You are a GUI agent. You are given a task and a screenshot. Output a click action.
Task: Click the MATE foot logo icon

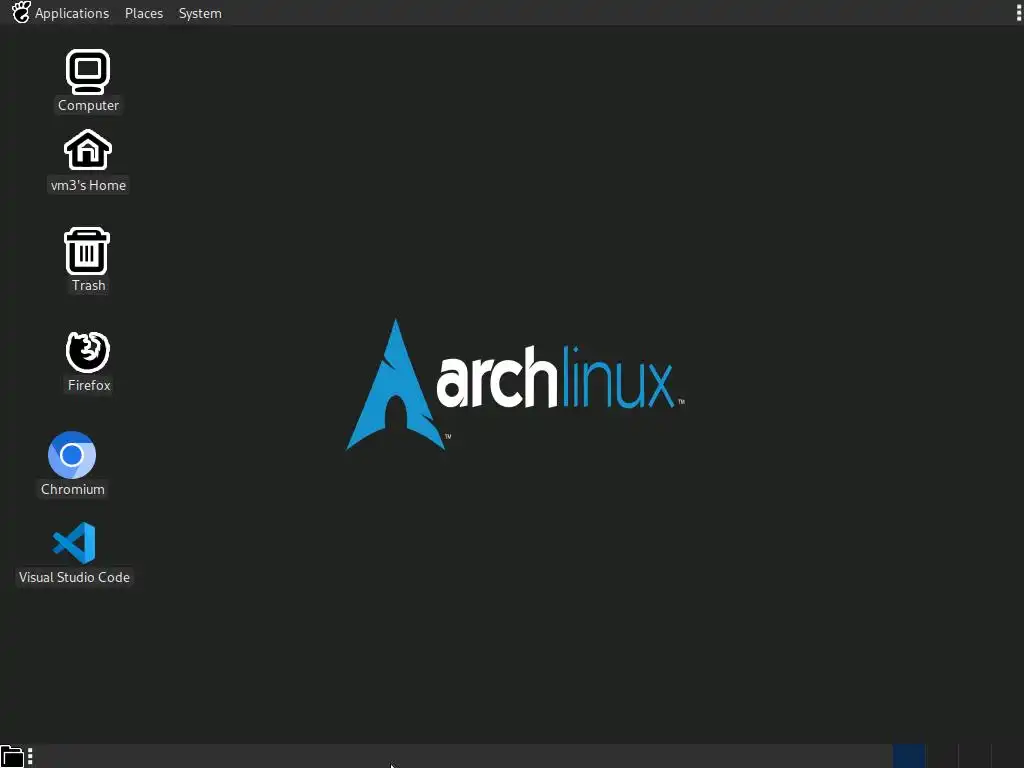21,12
